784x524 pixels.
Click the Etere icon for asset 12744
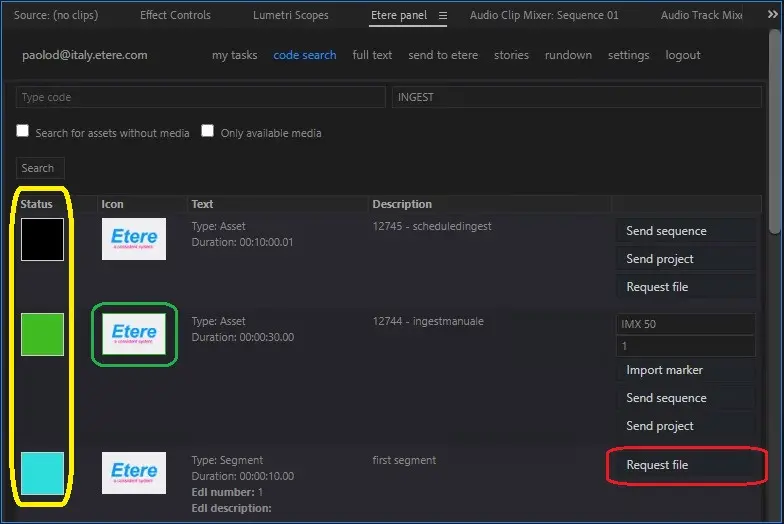134,333
